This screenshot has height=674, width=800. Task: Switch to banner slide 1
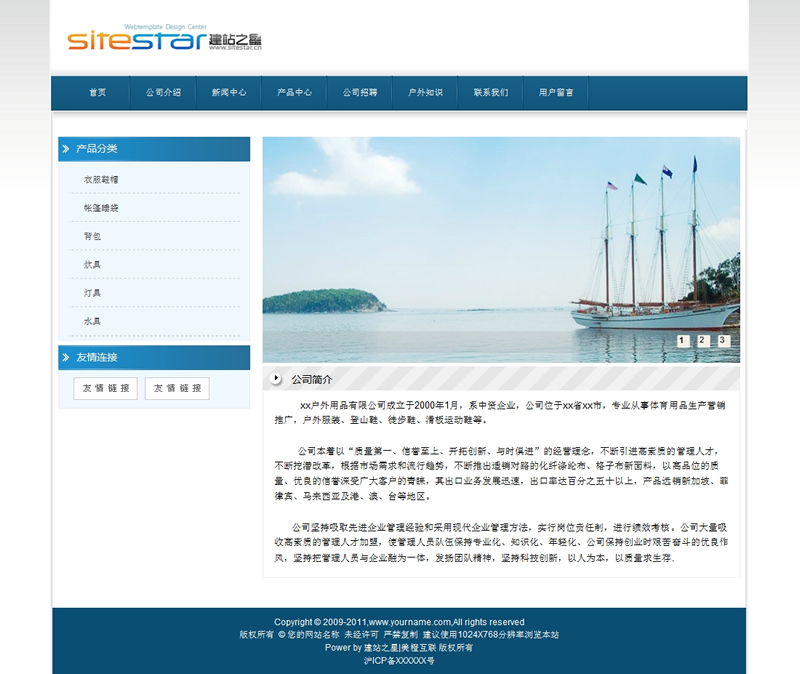(x=682, y=341)
